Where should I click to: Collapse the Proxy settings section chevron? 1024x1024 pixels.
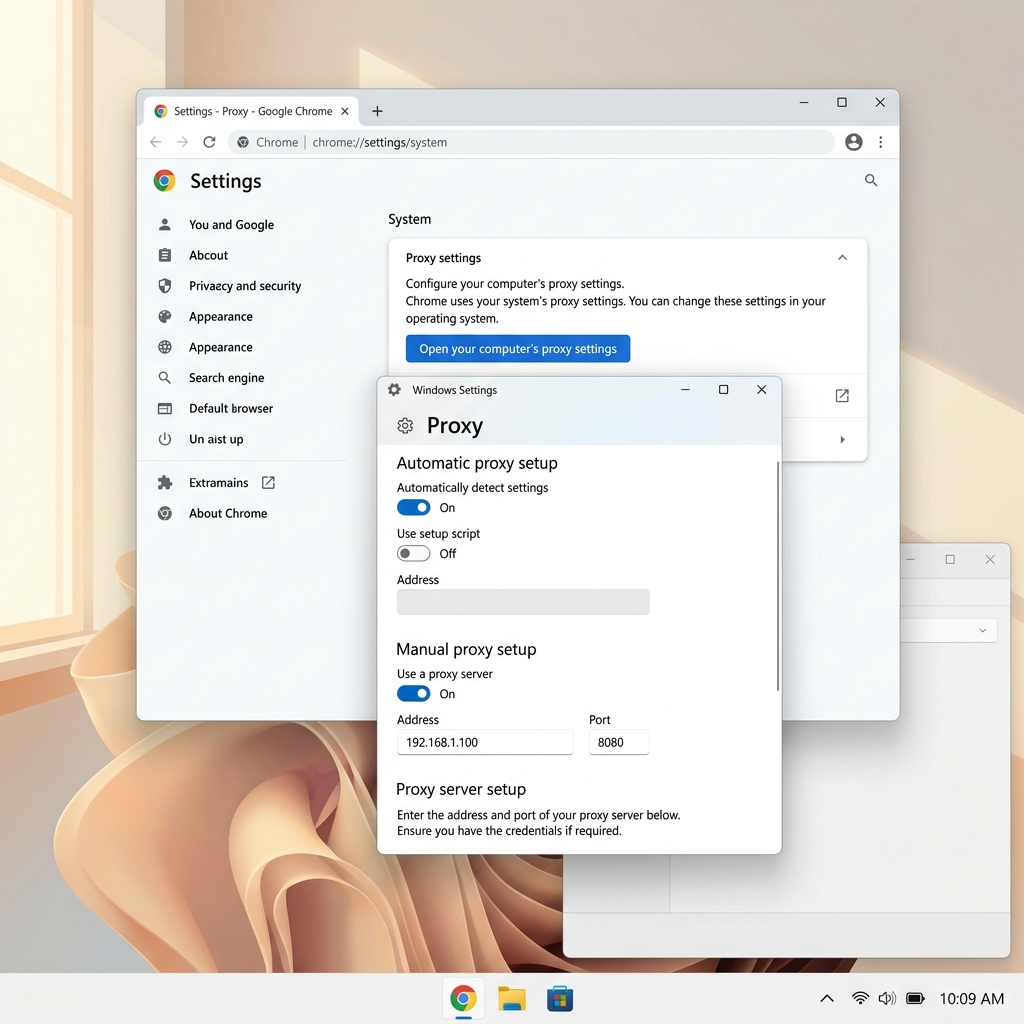tap(842, 258)
